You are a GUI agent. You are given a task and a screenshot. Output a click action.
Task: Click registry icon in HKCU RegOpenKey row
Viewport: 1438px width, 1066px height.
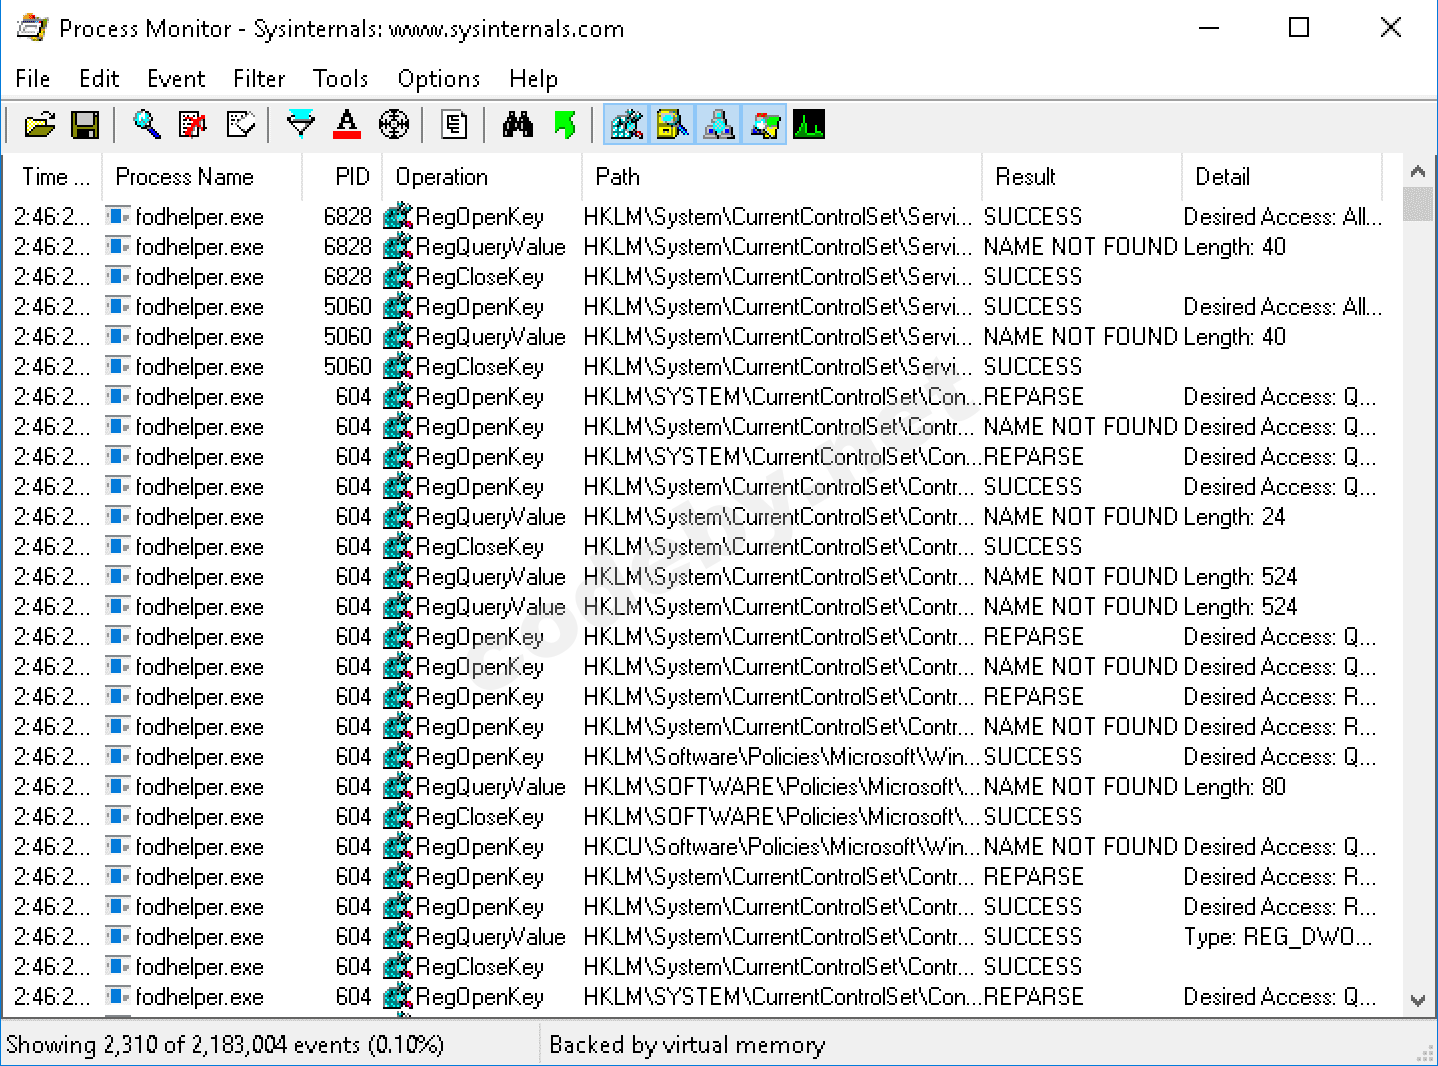398,847
